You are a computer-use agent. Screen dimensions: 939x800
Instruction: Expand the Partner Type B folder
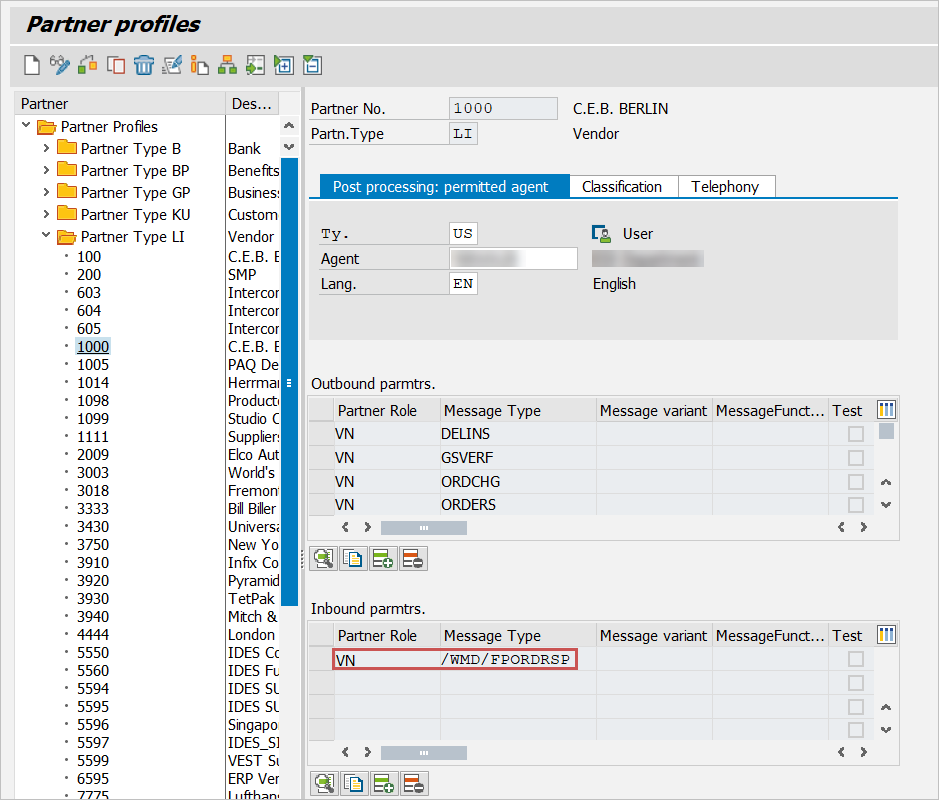tap(46, 149)
